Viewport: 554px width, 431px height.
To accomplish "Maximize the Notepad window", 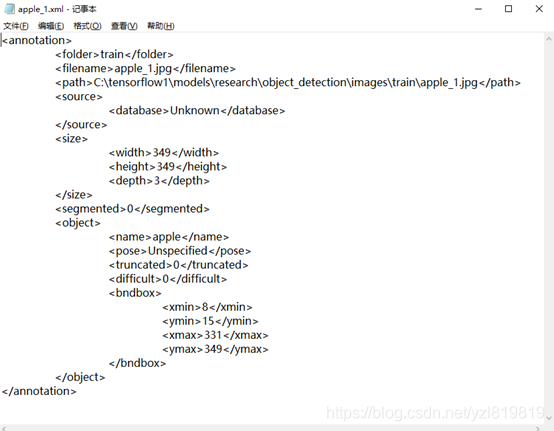I will click(508, 9).
